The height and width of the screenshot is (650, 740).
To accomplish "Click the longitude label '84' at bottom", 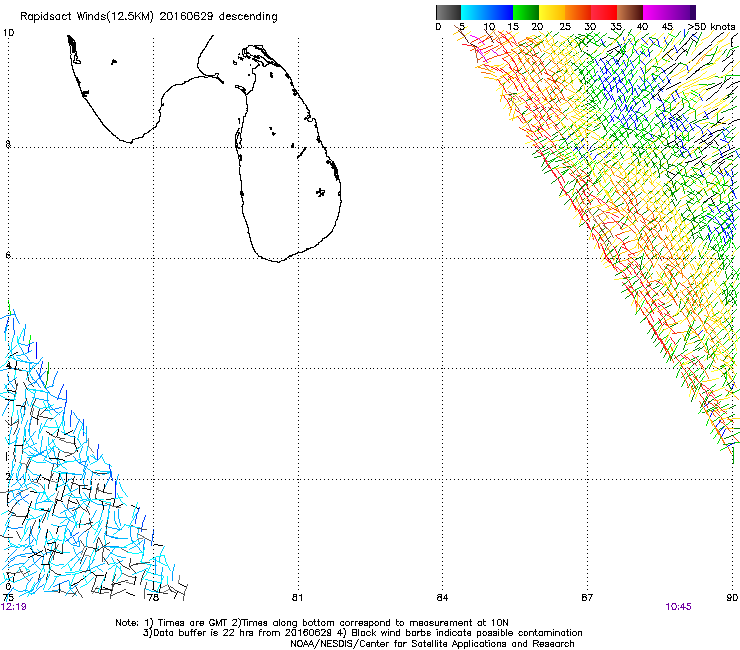I will pyautogui.click(x=442, y=598).
